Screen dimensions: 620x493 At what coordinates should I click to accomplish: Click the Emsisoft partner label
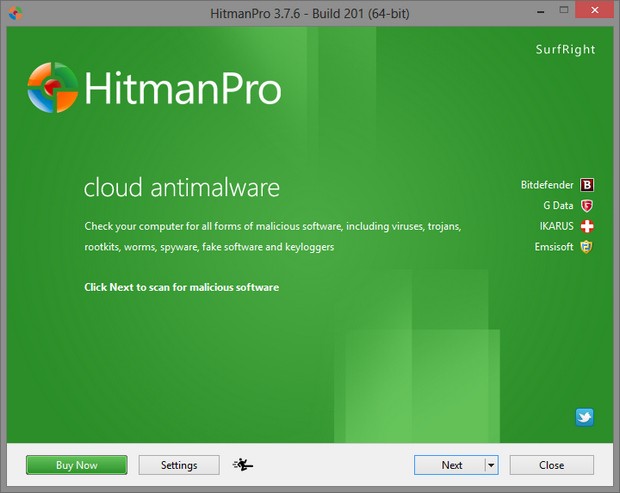(554, 247)
